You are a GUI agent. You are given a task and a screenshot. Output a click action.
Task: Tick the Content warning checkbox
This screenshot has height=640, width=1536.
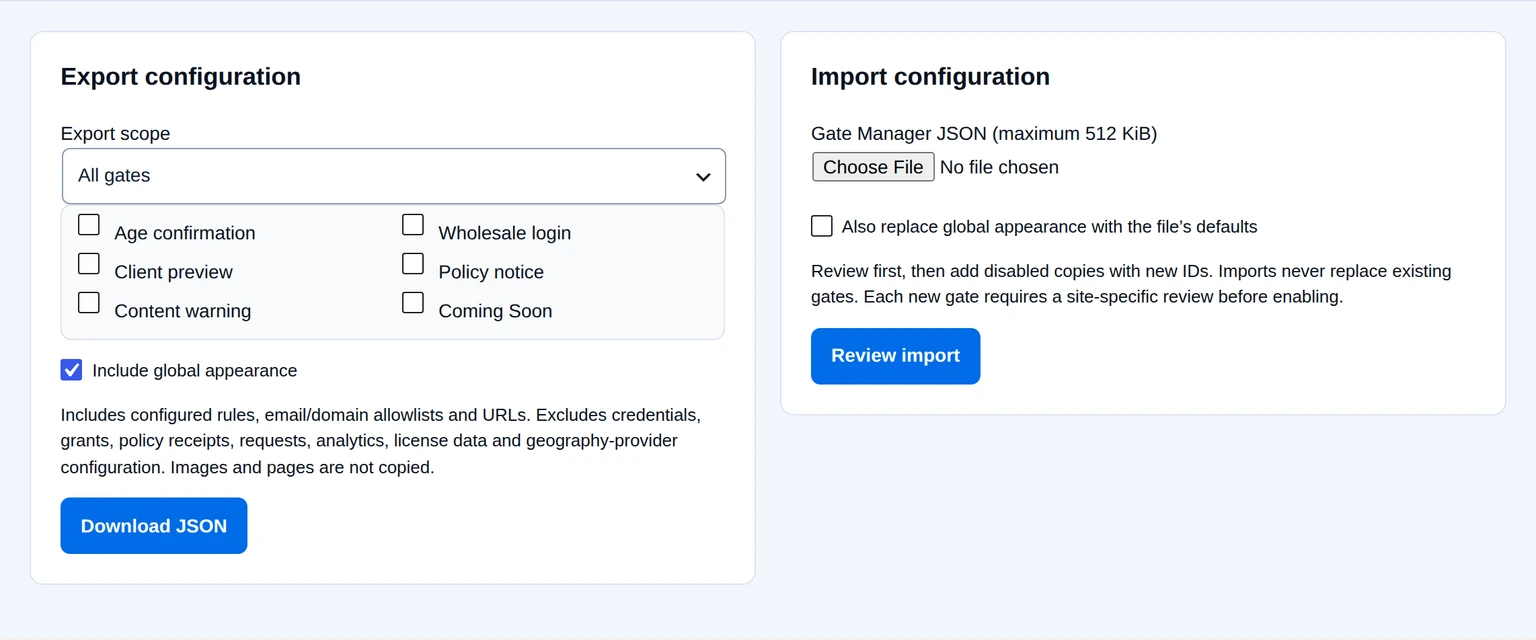(89, 303)
